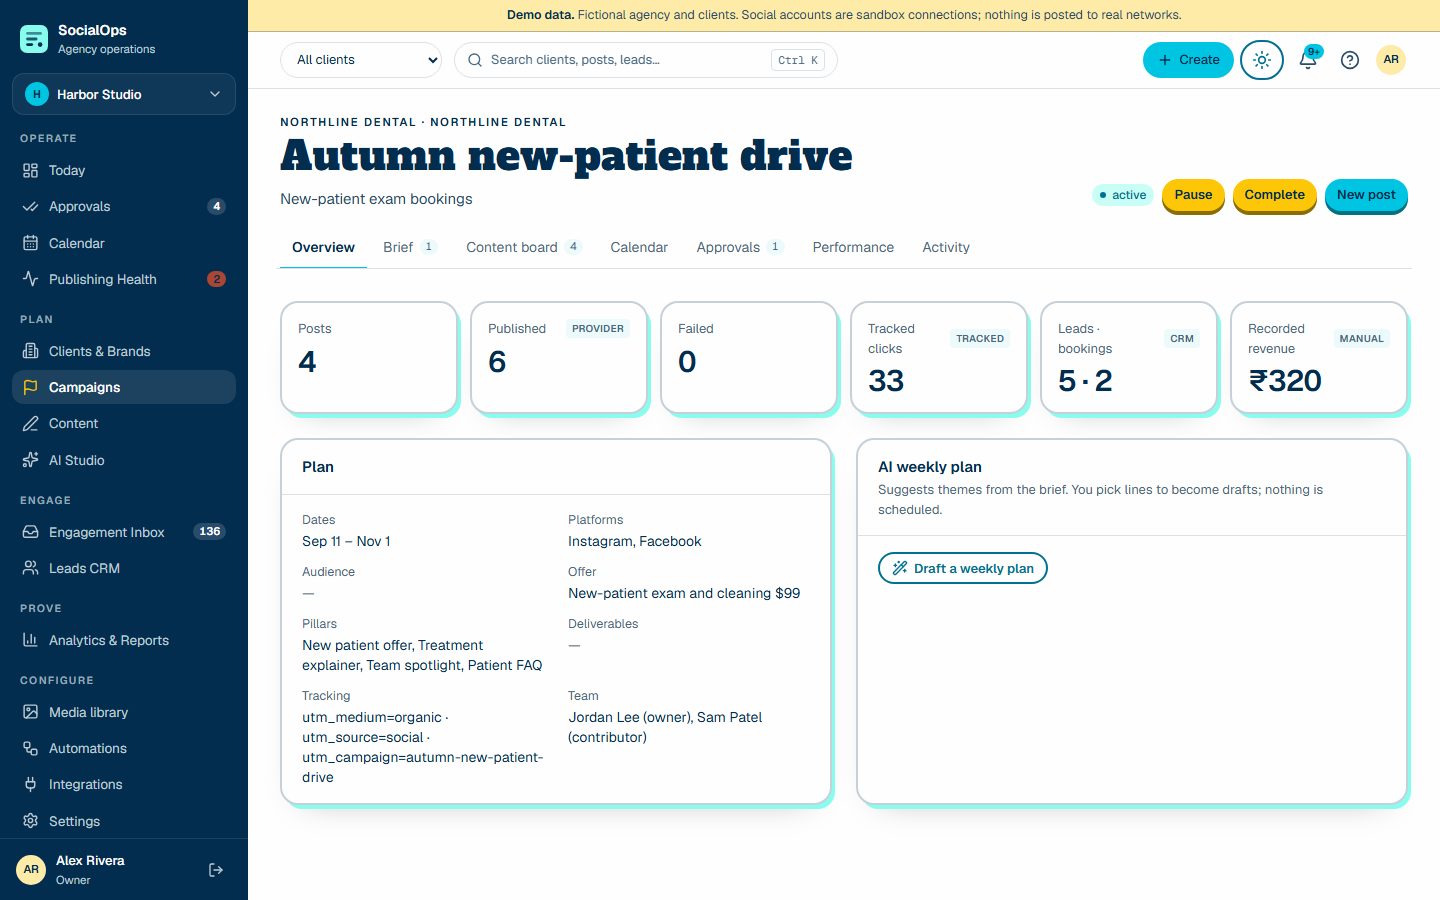Screen dimensions: 1440x900
Task: Click the Approvals count badge 4 in sidebar
Action: coord(216,206)
